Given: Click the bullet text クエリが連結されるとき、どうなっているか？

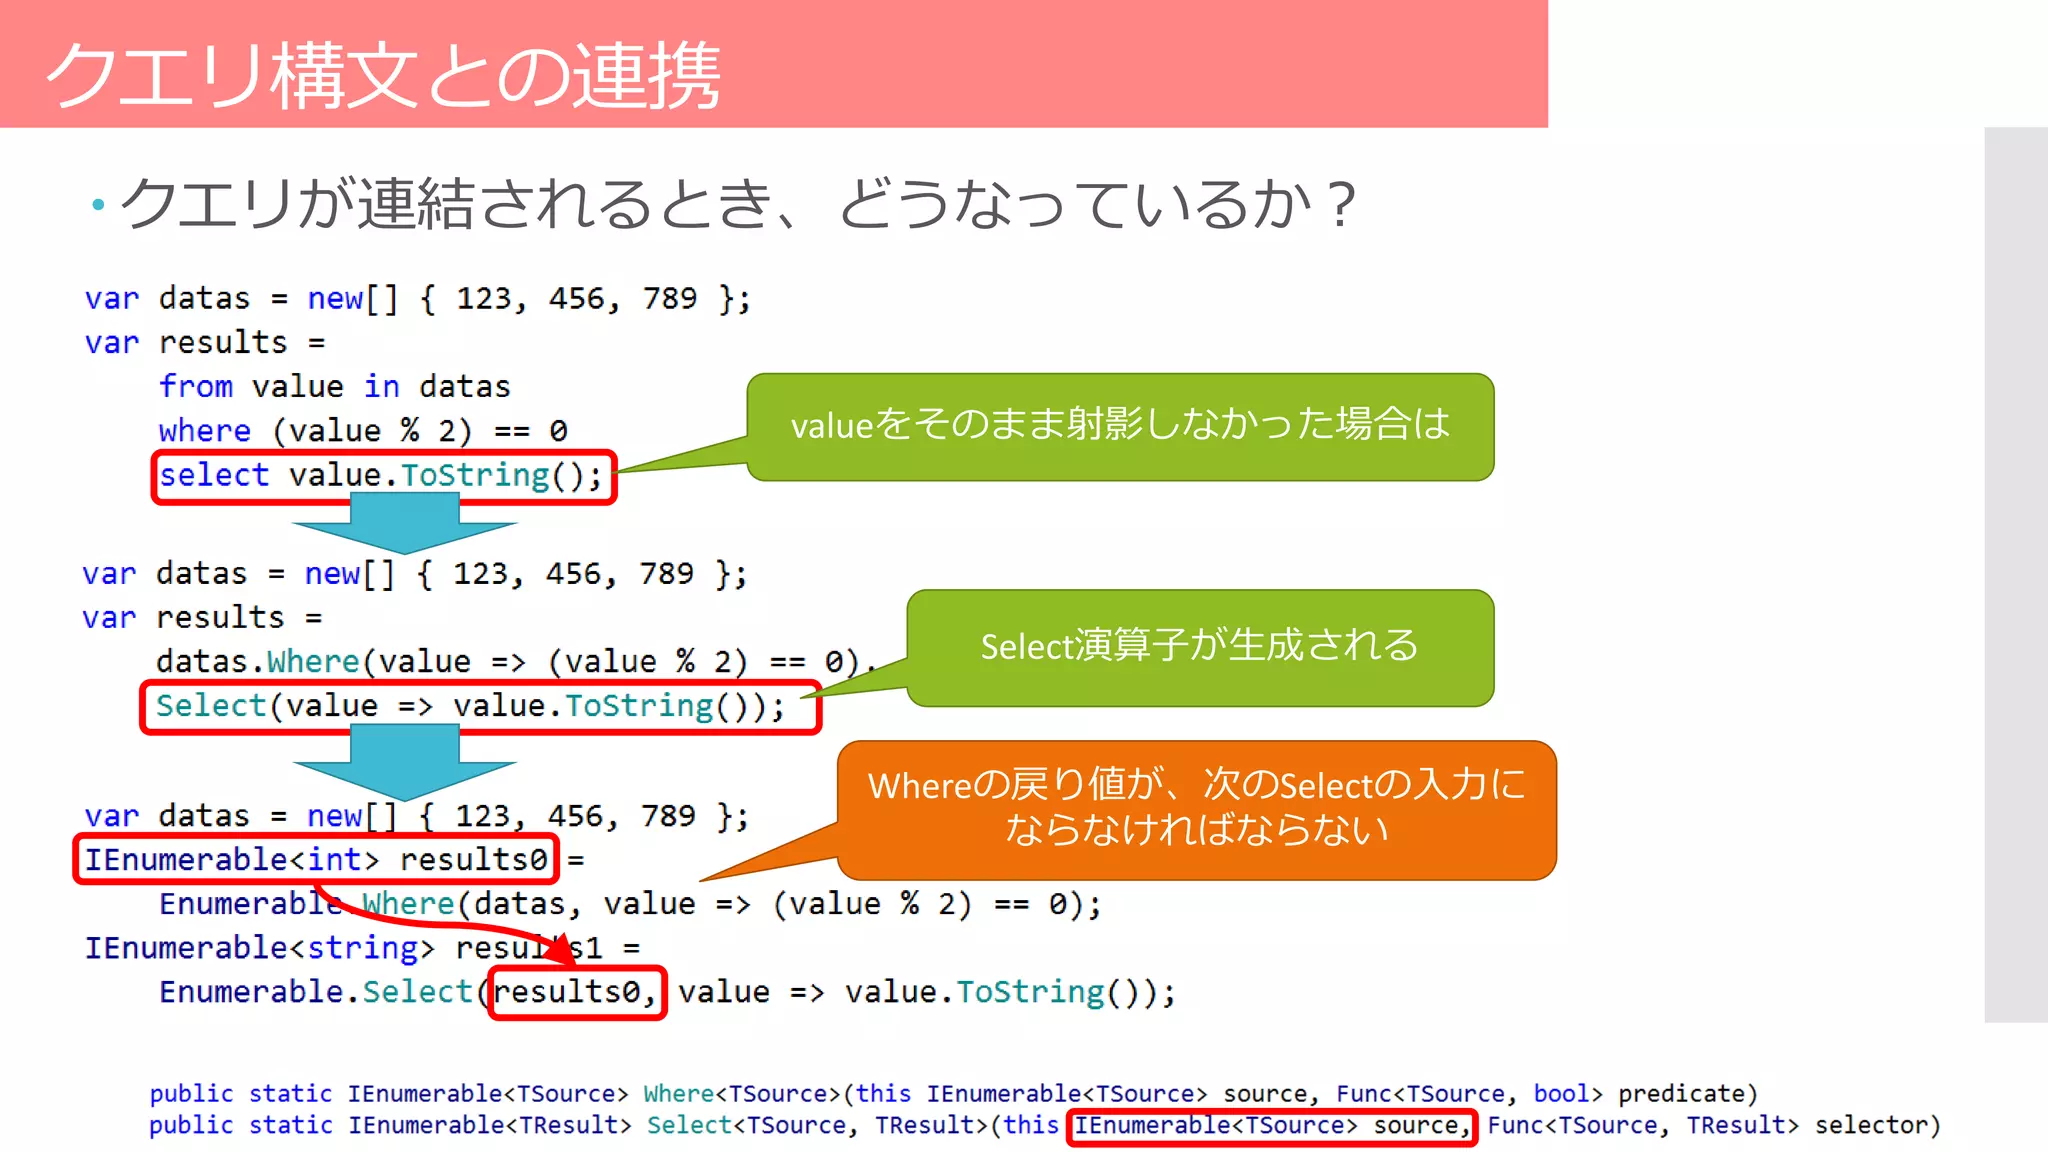Looking at the screenshot, I should pyautogui.click(x=738, y=204).
